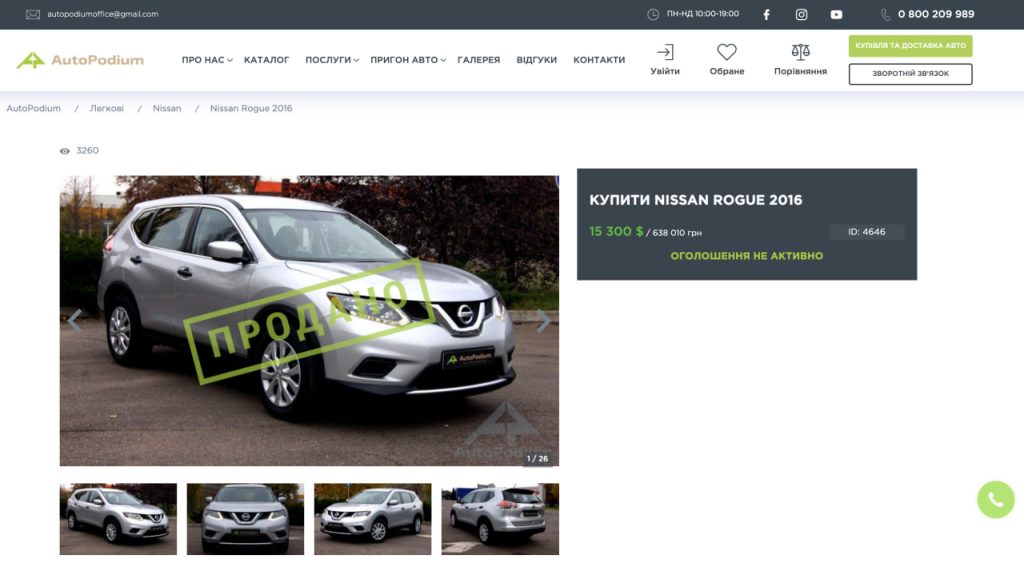The image size is (1024, 563).
Task: Open the Instagram profile icon
Action: 801,14
